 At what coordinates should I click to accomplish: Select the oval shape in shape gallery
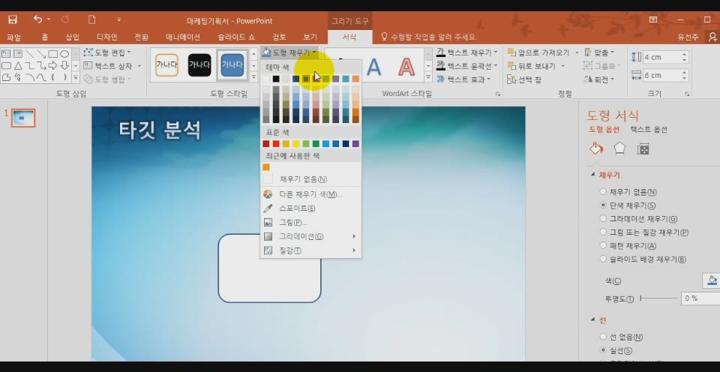(x=65, y=54)
